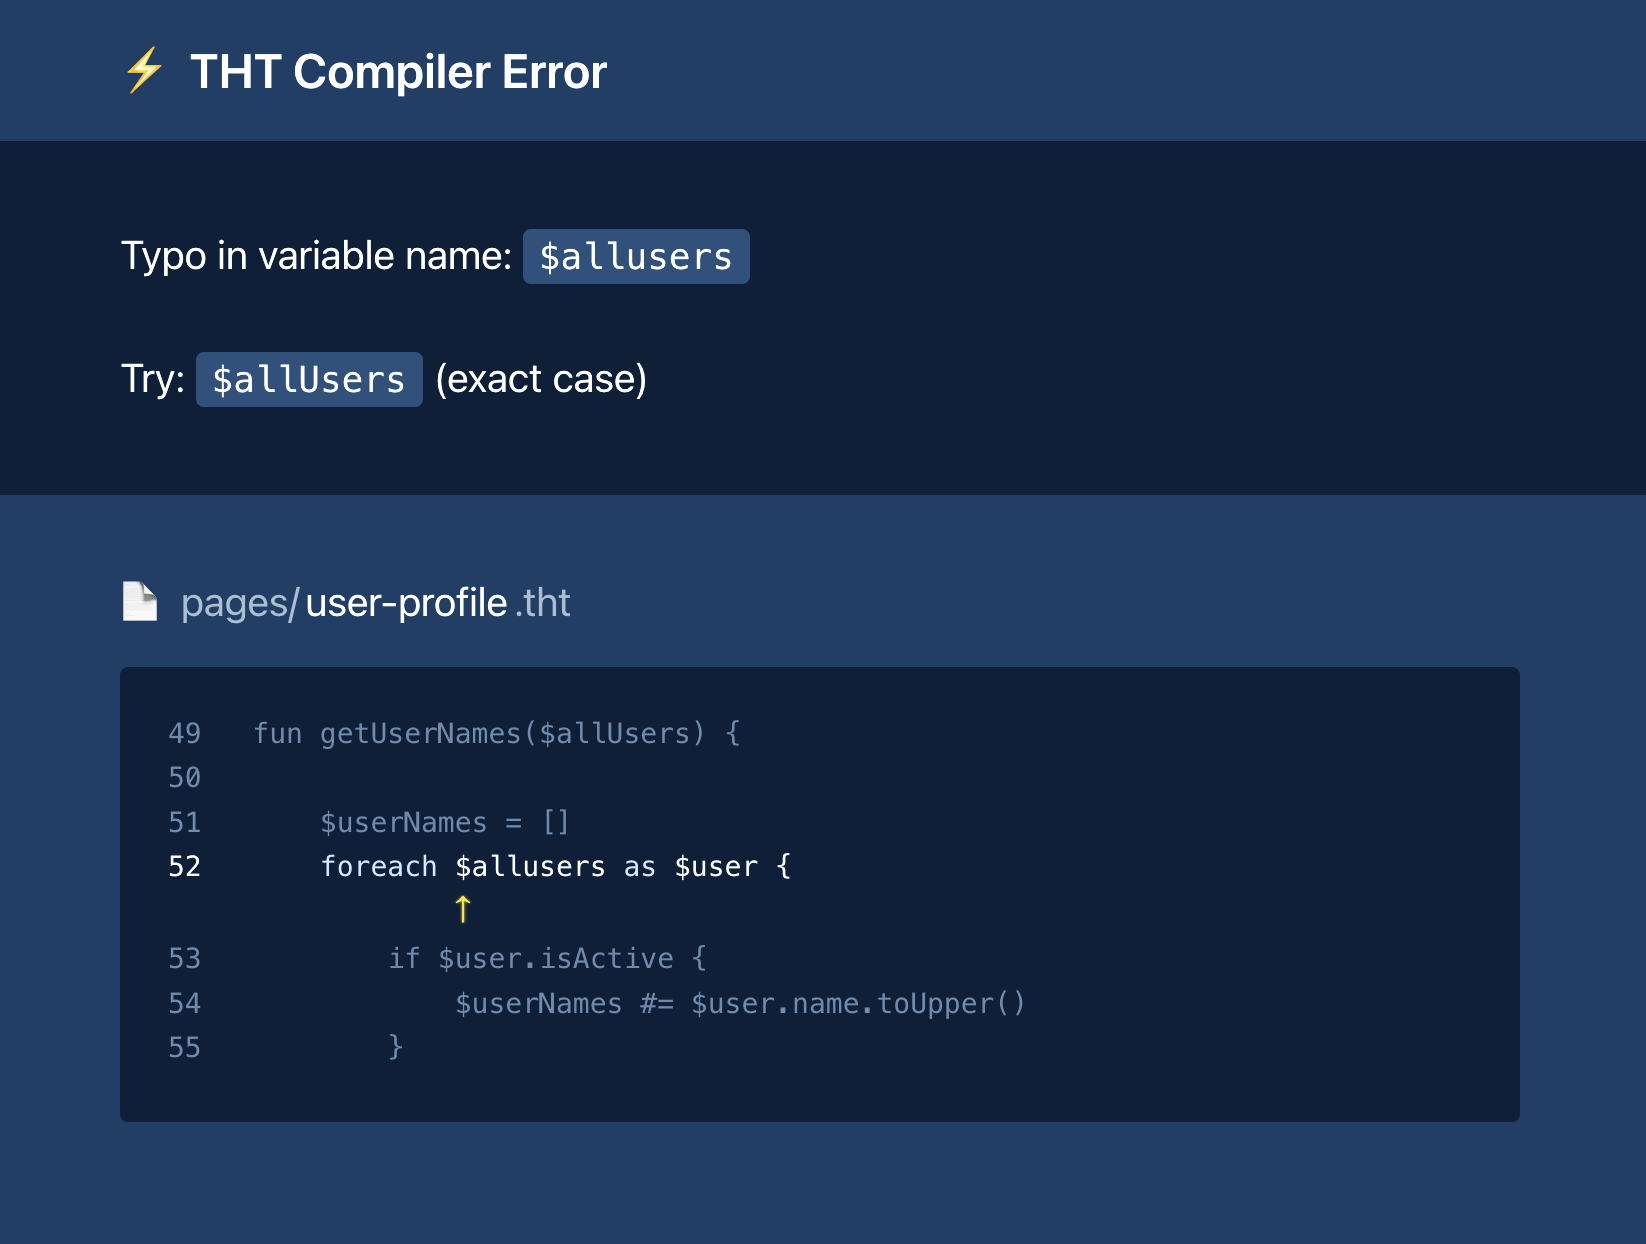The image size is (1646, 1244).
Task: Click the file document icon
Action: [140, 602]
